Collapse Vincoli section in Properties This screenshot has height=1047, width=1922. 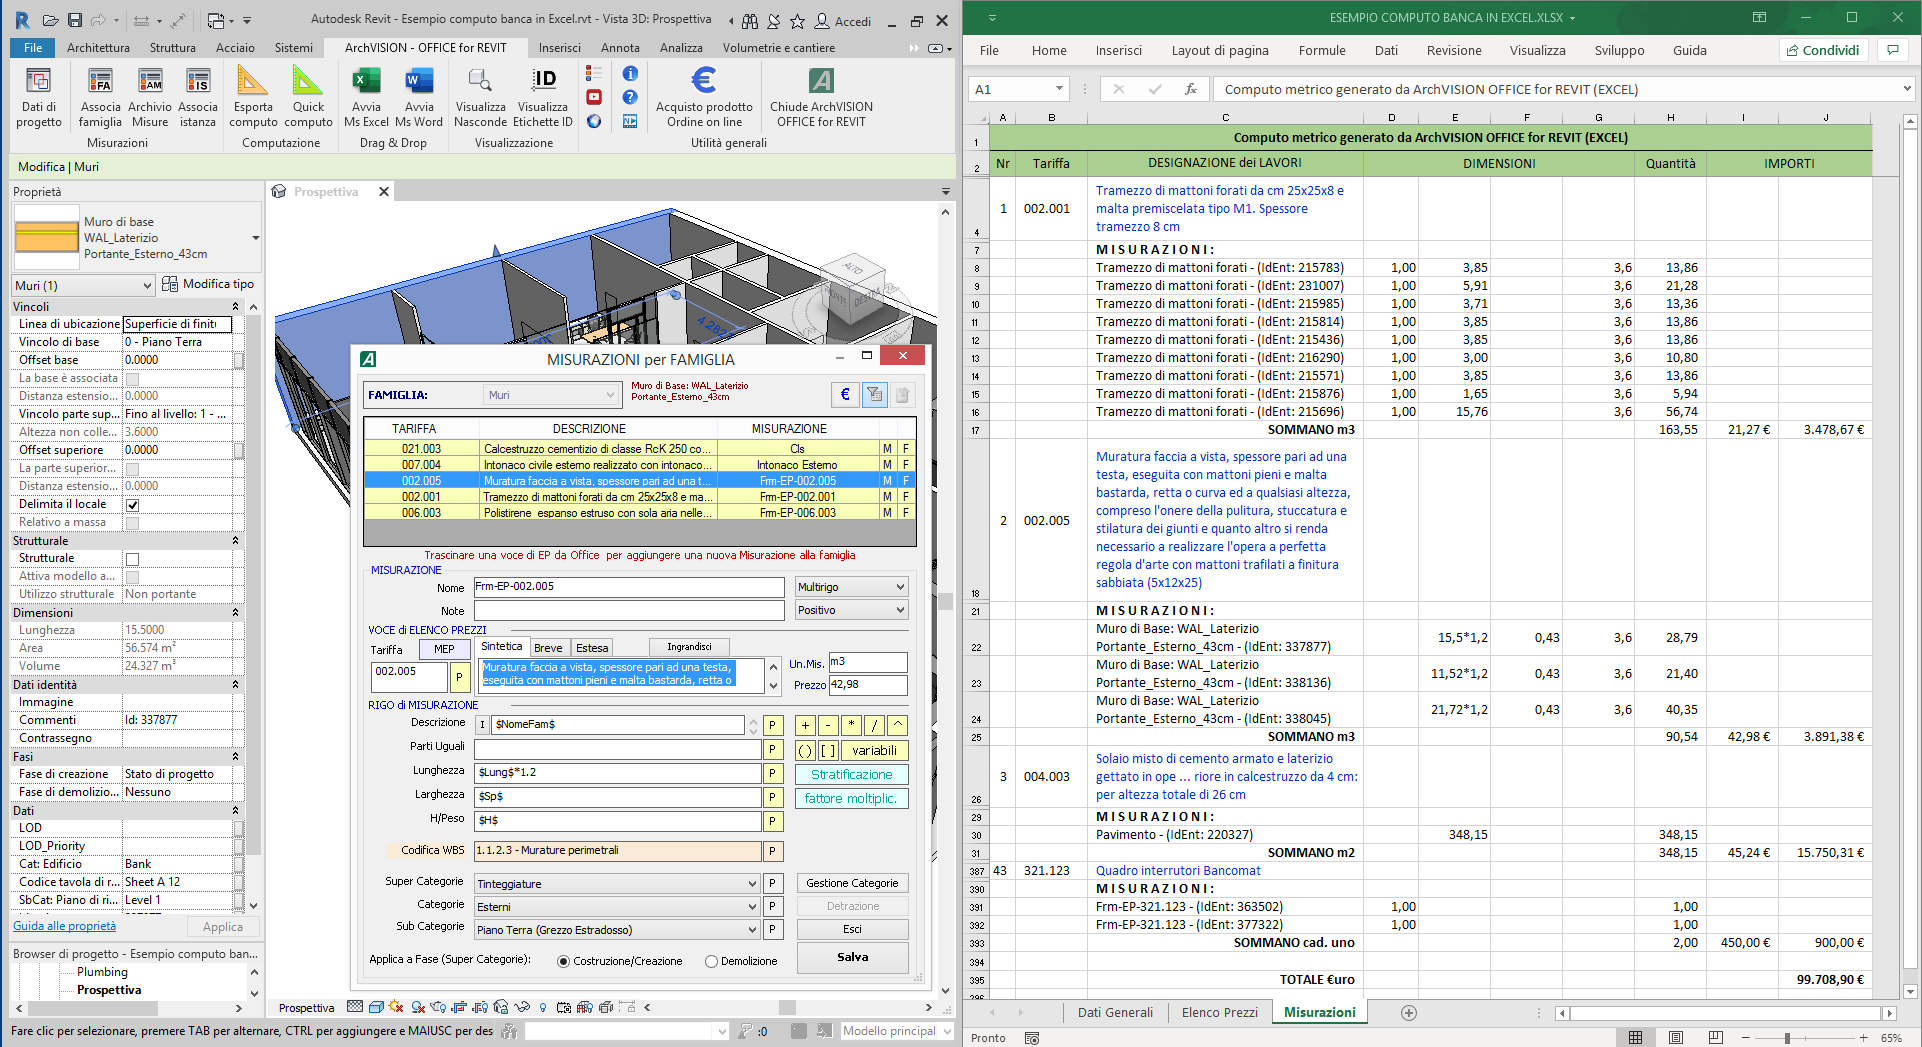point(236,307)
